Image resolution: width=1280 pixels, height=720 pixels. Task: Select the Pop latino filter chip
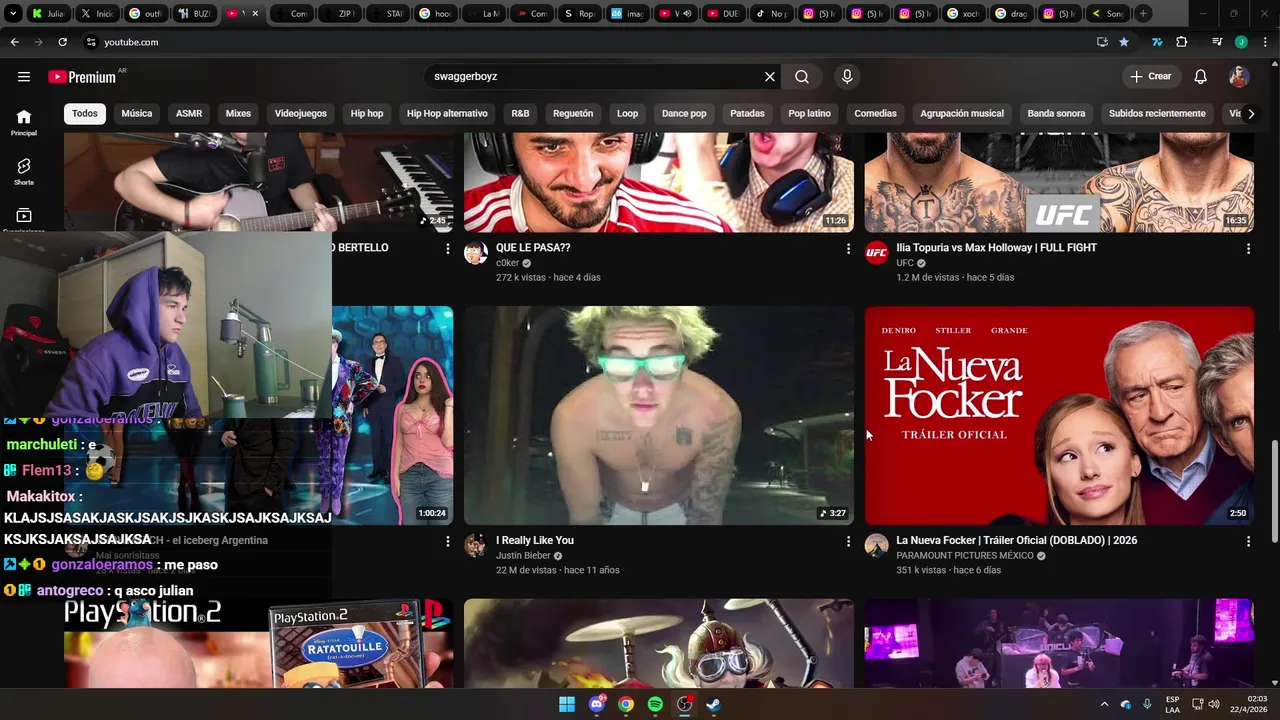tap(809, 113)
